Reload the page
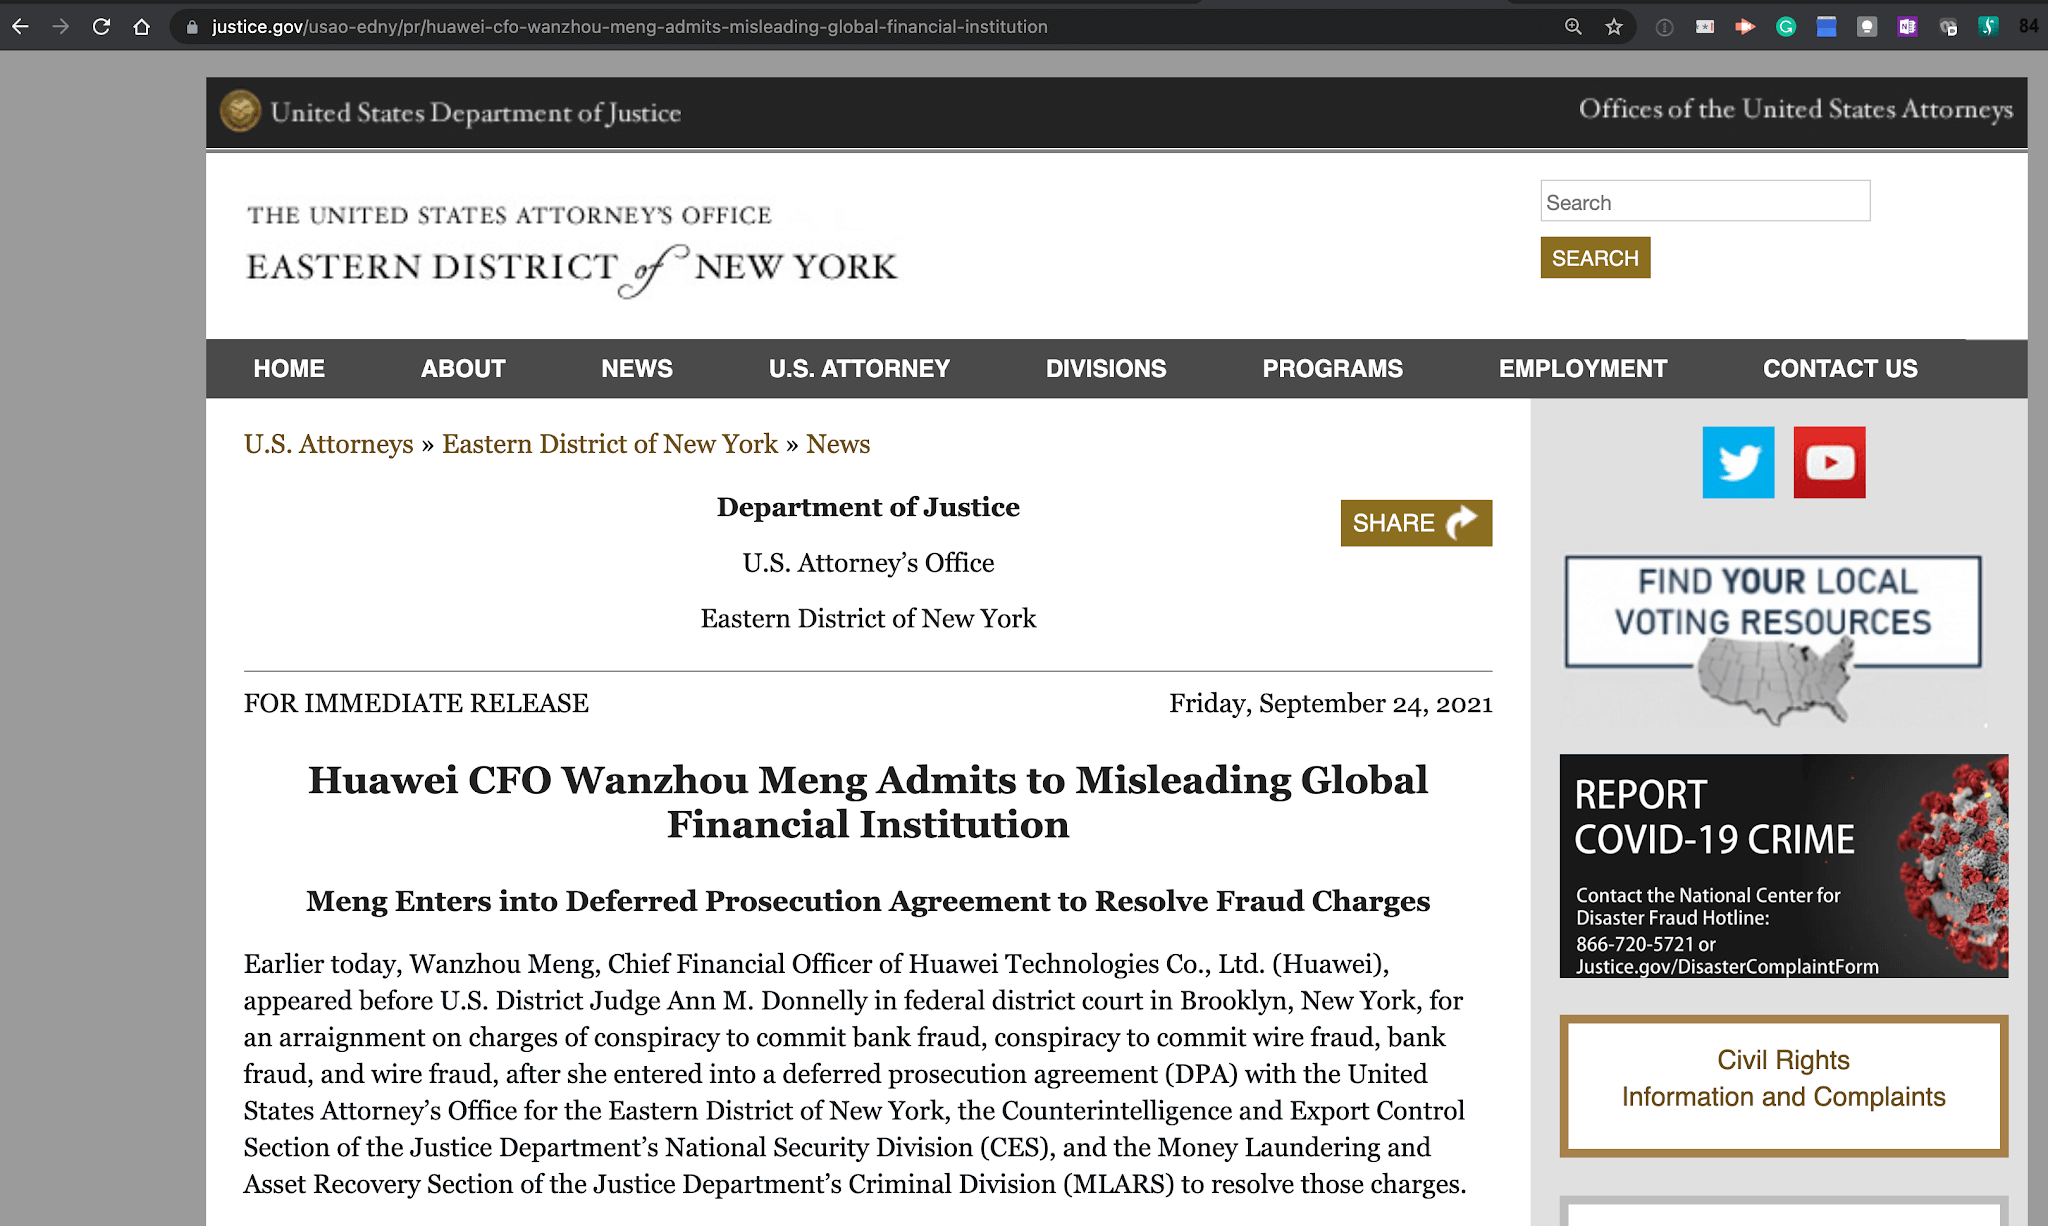2048x1226 pixels. click(101, 27)
